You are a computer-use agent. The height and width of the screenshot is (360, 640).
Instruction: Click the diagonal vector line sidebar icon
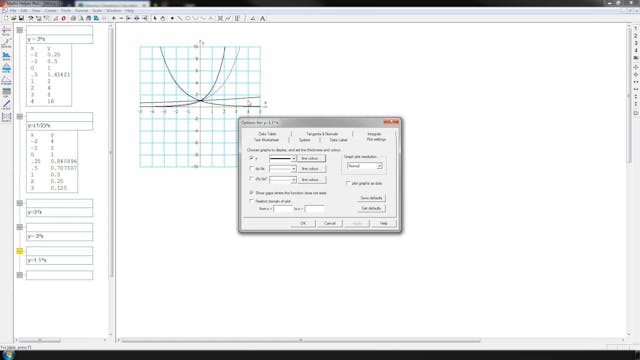point(6,105)
